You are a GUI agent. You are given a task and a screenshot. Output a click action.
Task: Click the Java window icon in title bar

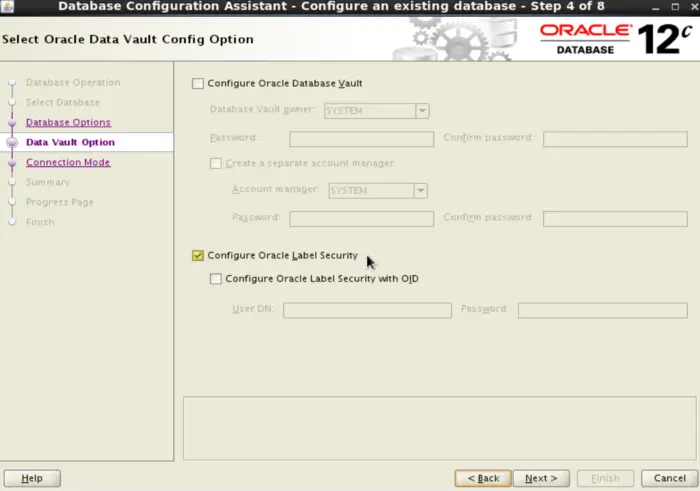coord(7,6)
